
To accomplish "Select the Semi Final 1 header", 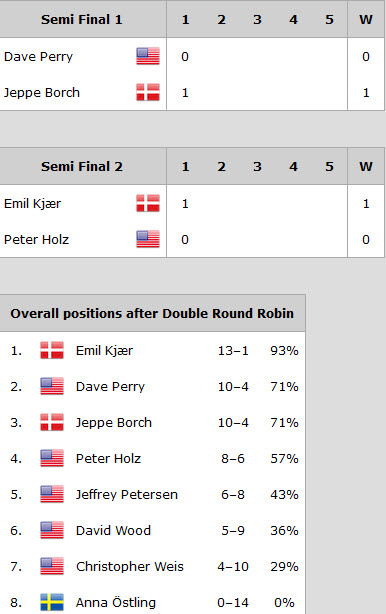I will 82,20.
